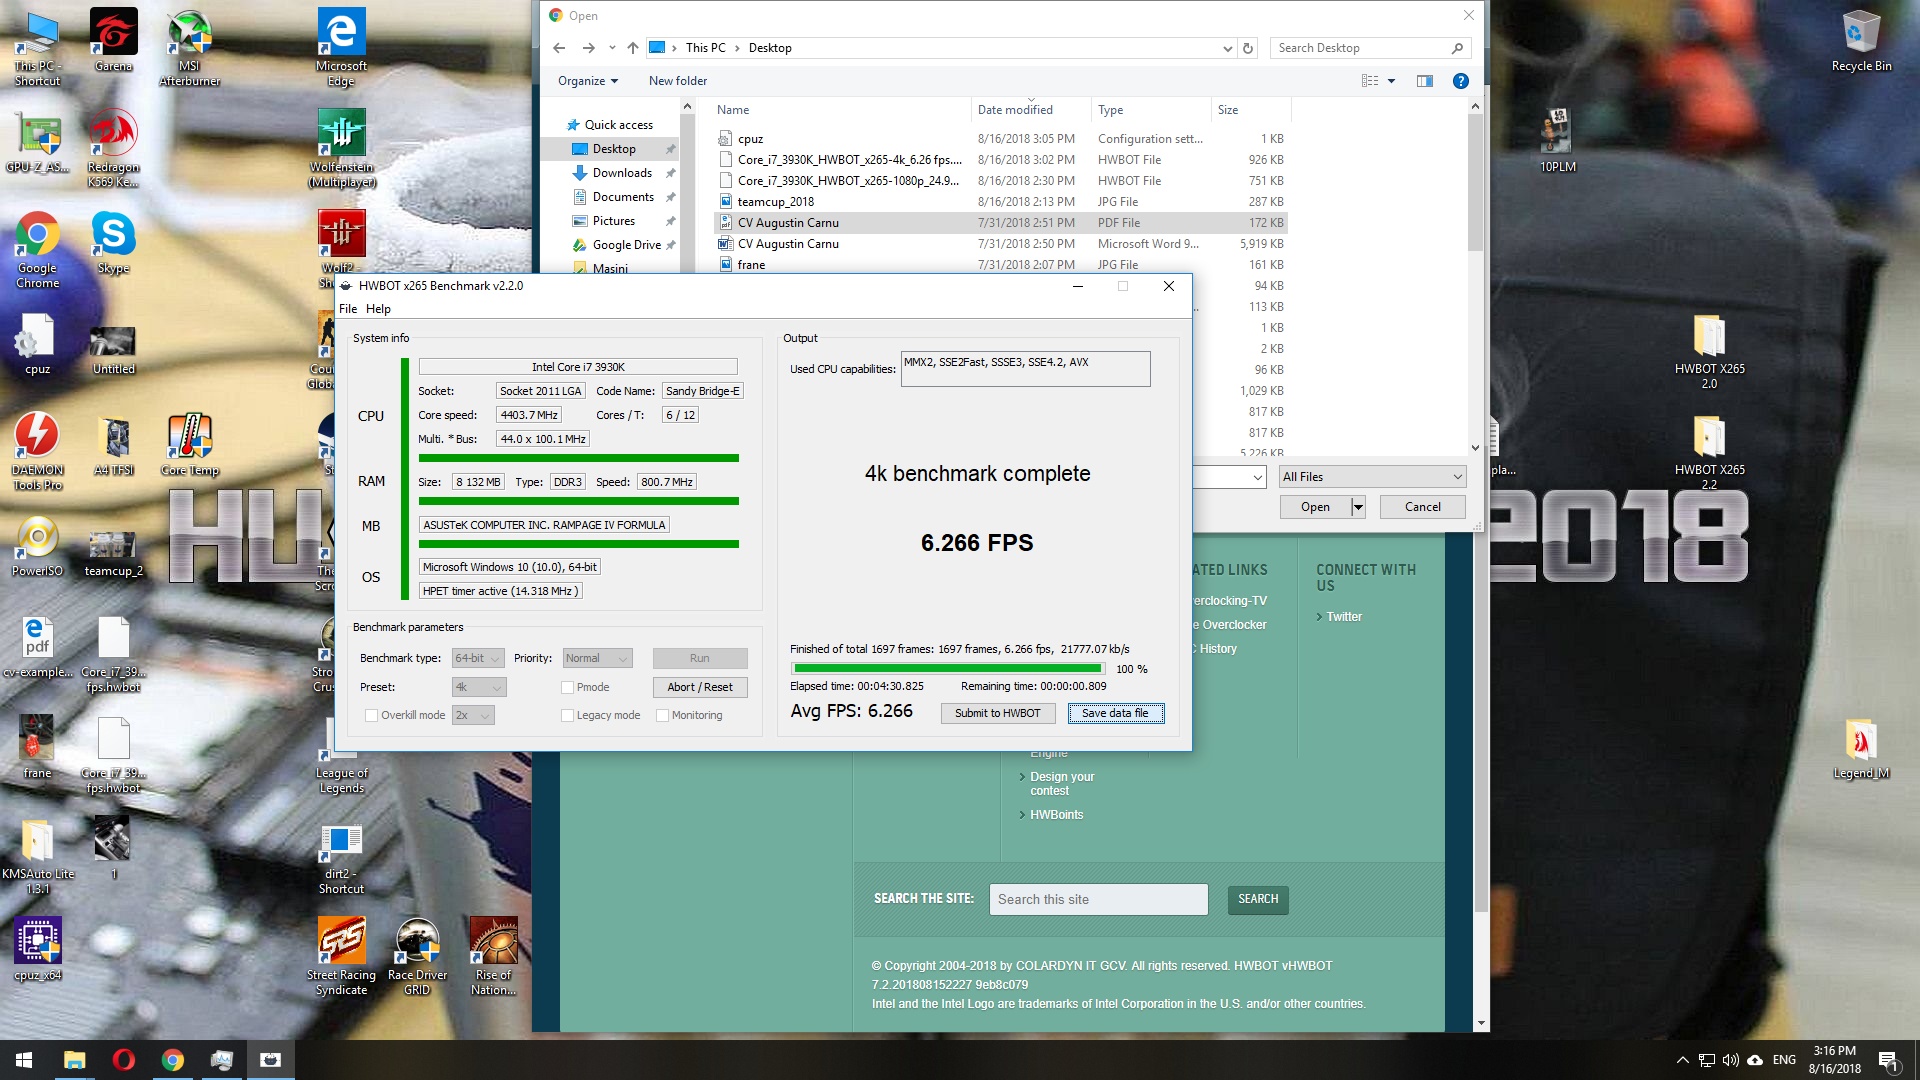Click the Abort / Reset button

(700, 687)
